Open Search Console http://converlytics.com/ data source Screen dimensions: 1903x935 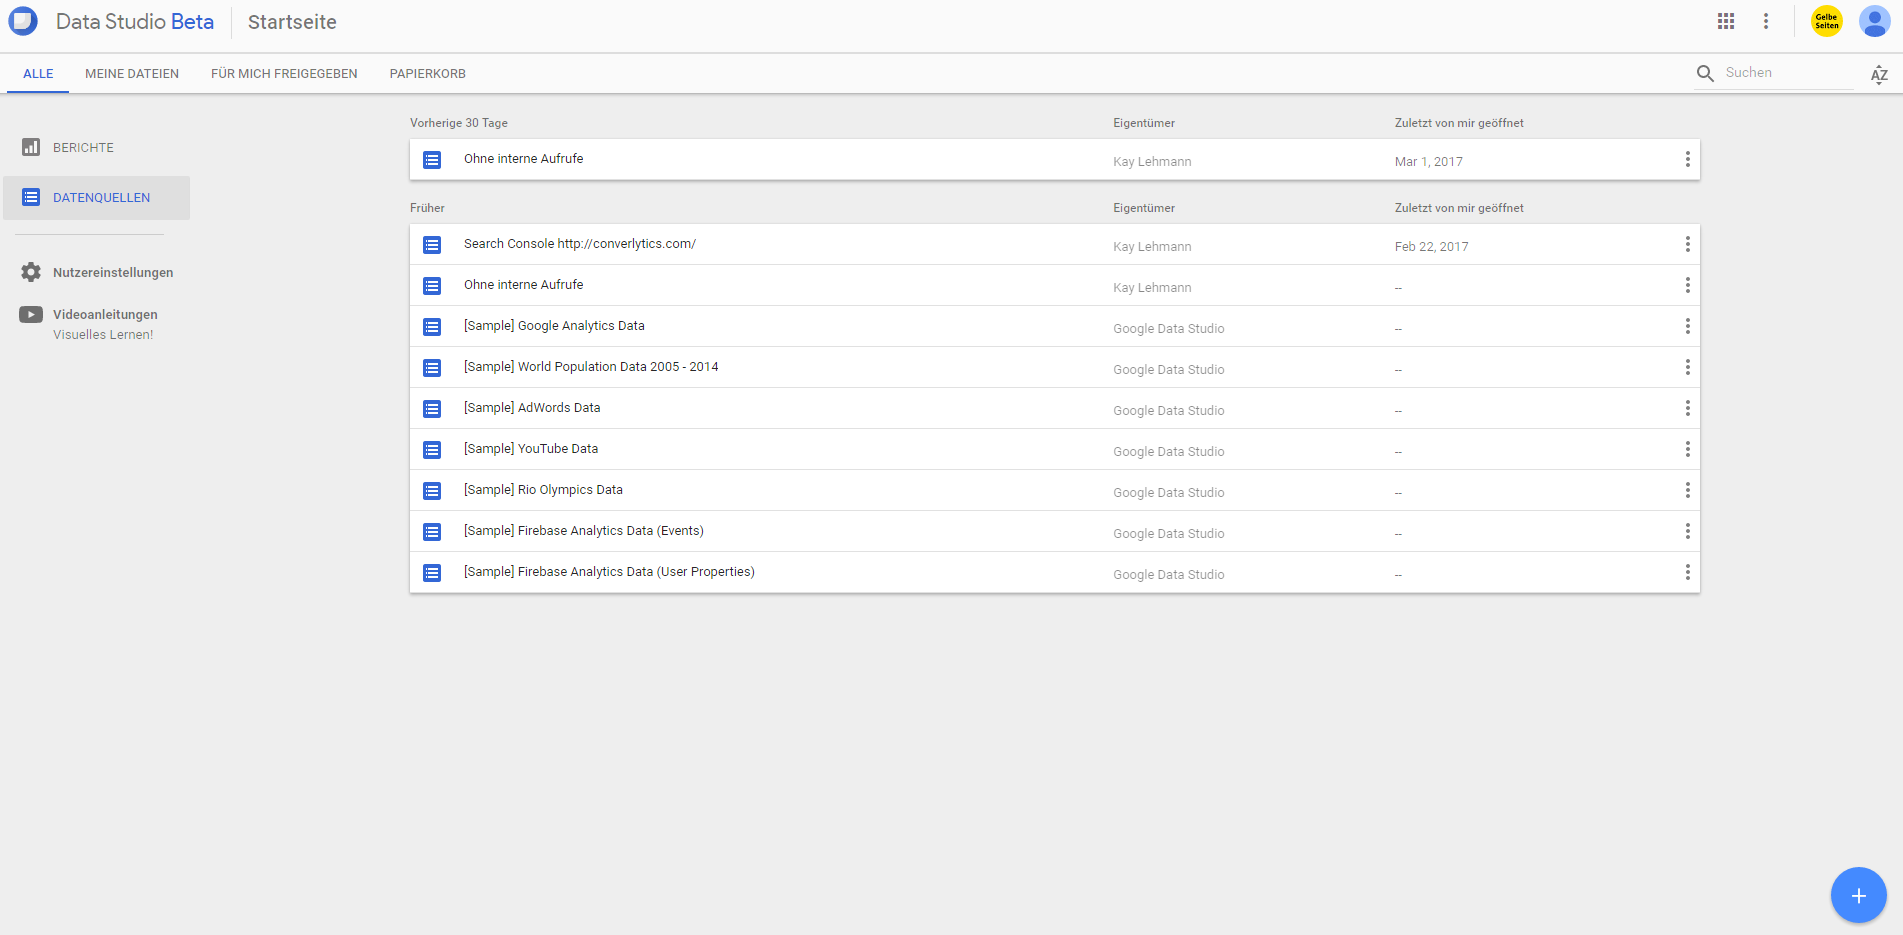pyautogui.click(x=580, y=244)
